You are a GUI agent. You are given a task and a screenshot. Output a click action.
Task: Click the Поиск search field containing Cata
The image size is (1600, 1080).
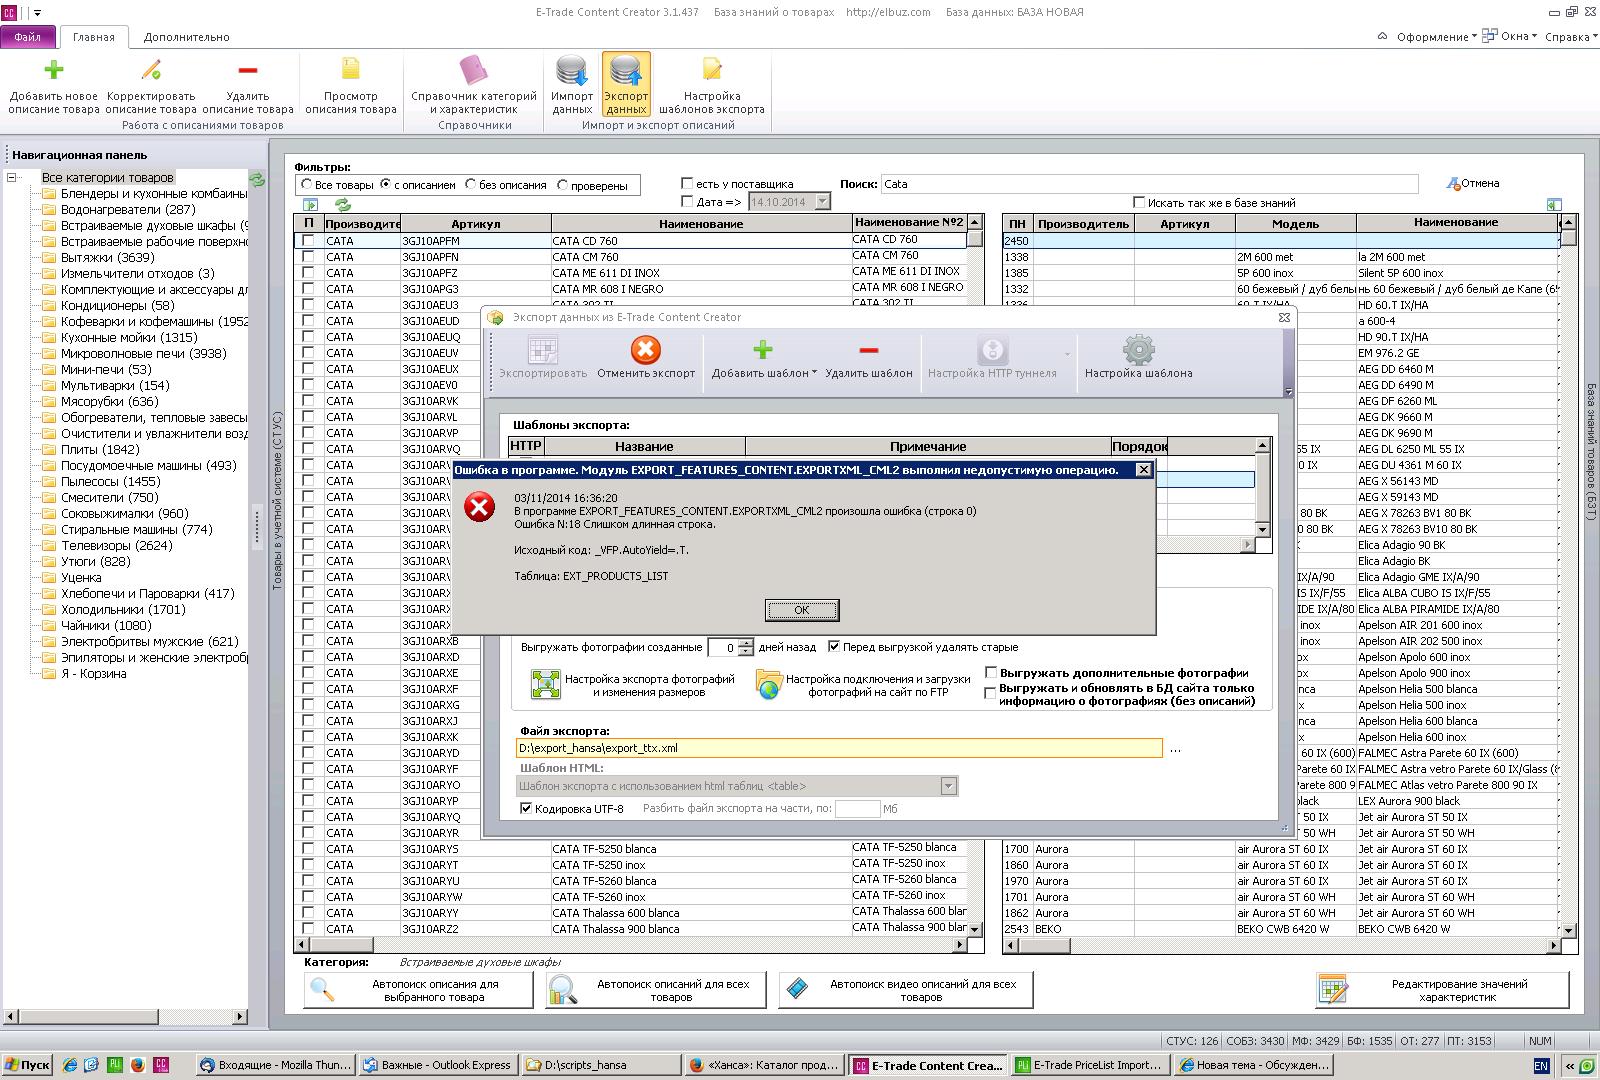pyautogui.click(x=1149, y=184)
